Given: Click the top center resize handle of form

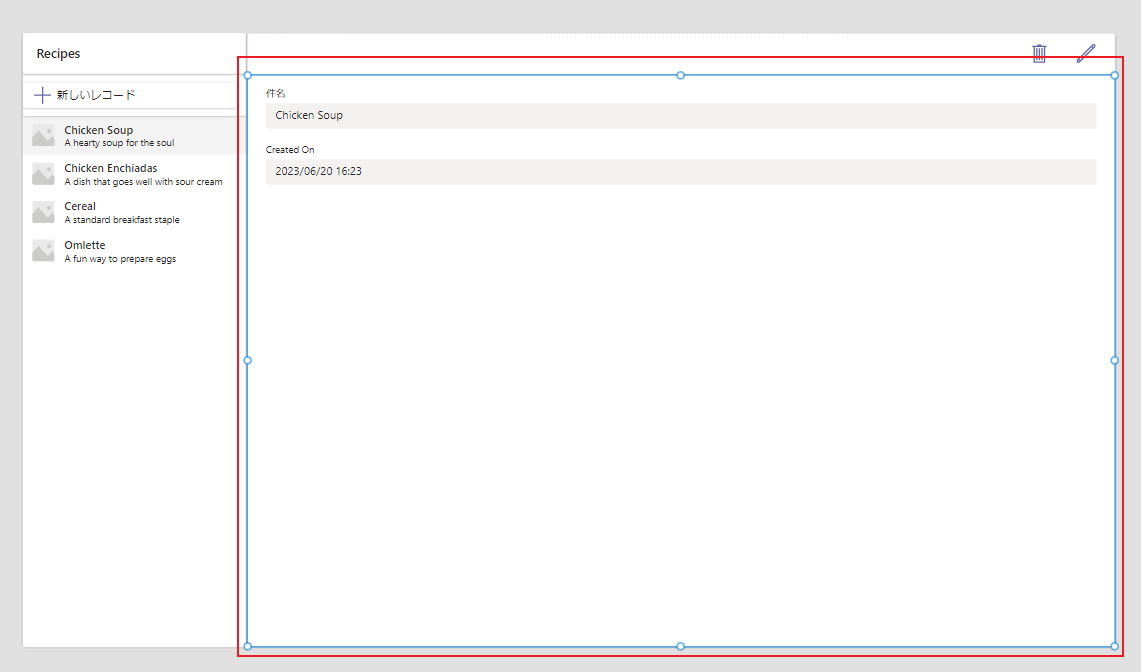Looking at the screenshot, I should click(x=680, y=75).
